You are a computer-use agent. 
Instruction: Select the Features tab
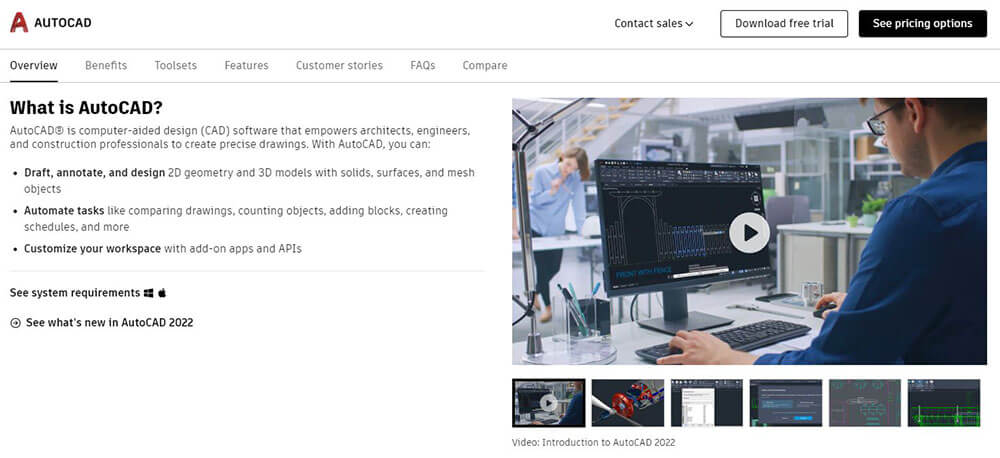point(246,65)
